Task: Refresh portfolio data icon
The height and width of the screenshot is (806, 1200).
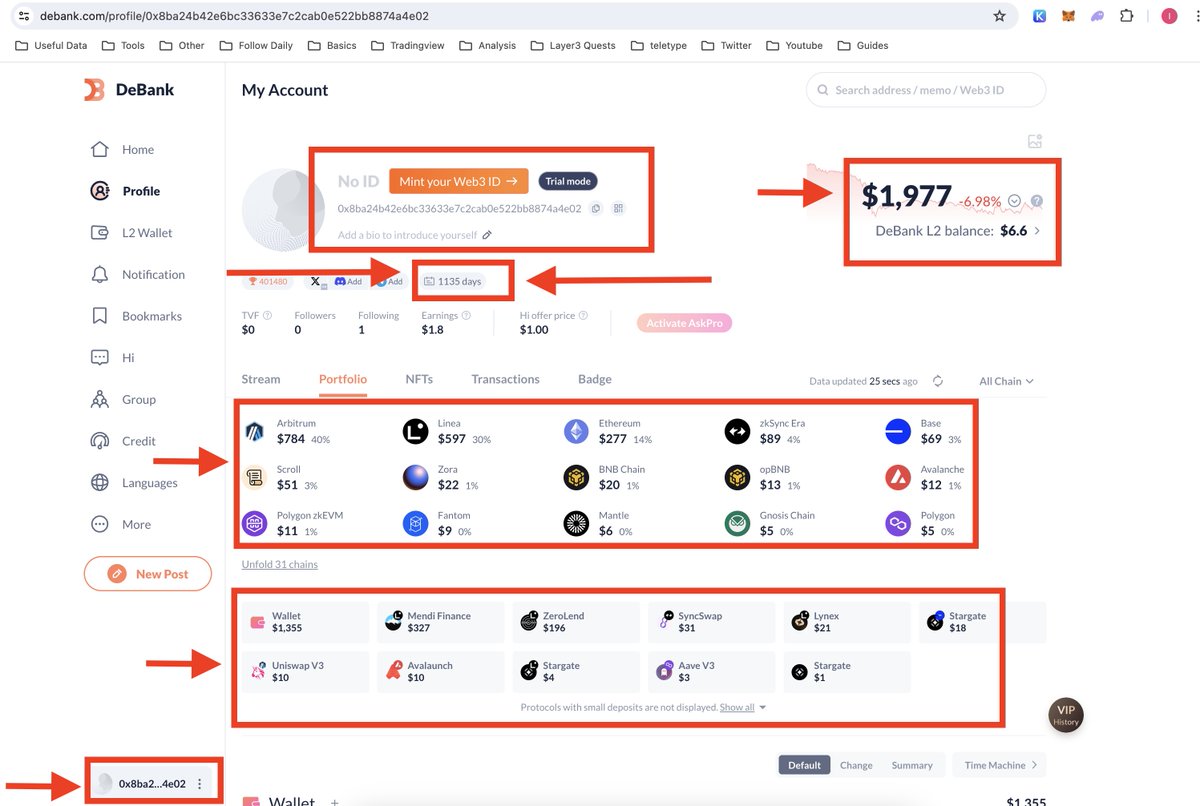Action: point(938,381)
